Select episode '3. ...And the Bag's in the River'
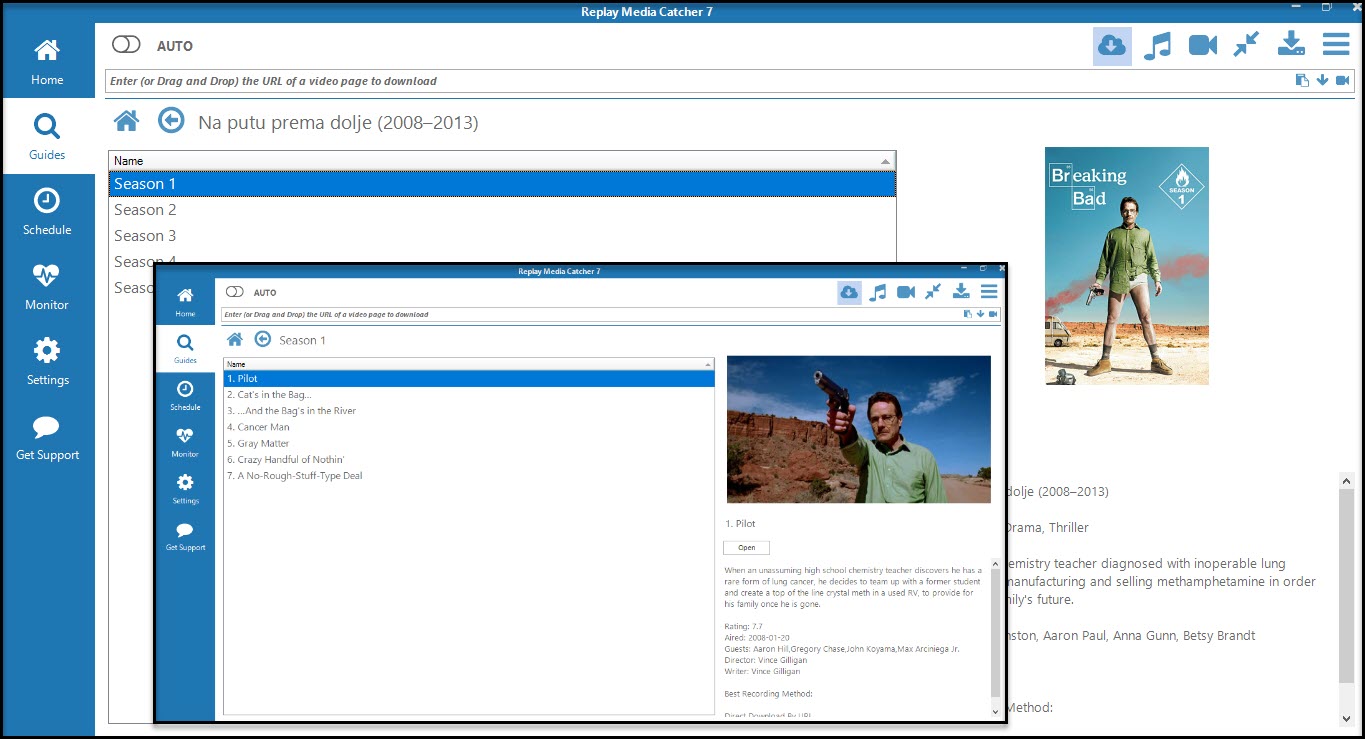This screenshot has width=1365, height=739. (x=468, y=411)
